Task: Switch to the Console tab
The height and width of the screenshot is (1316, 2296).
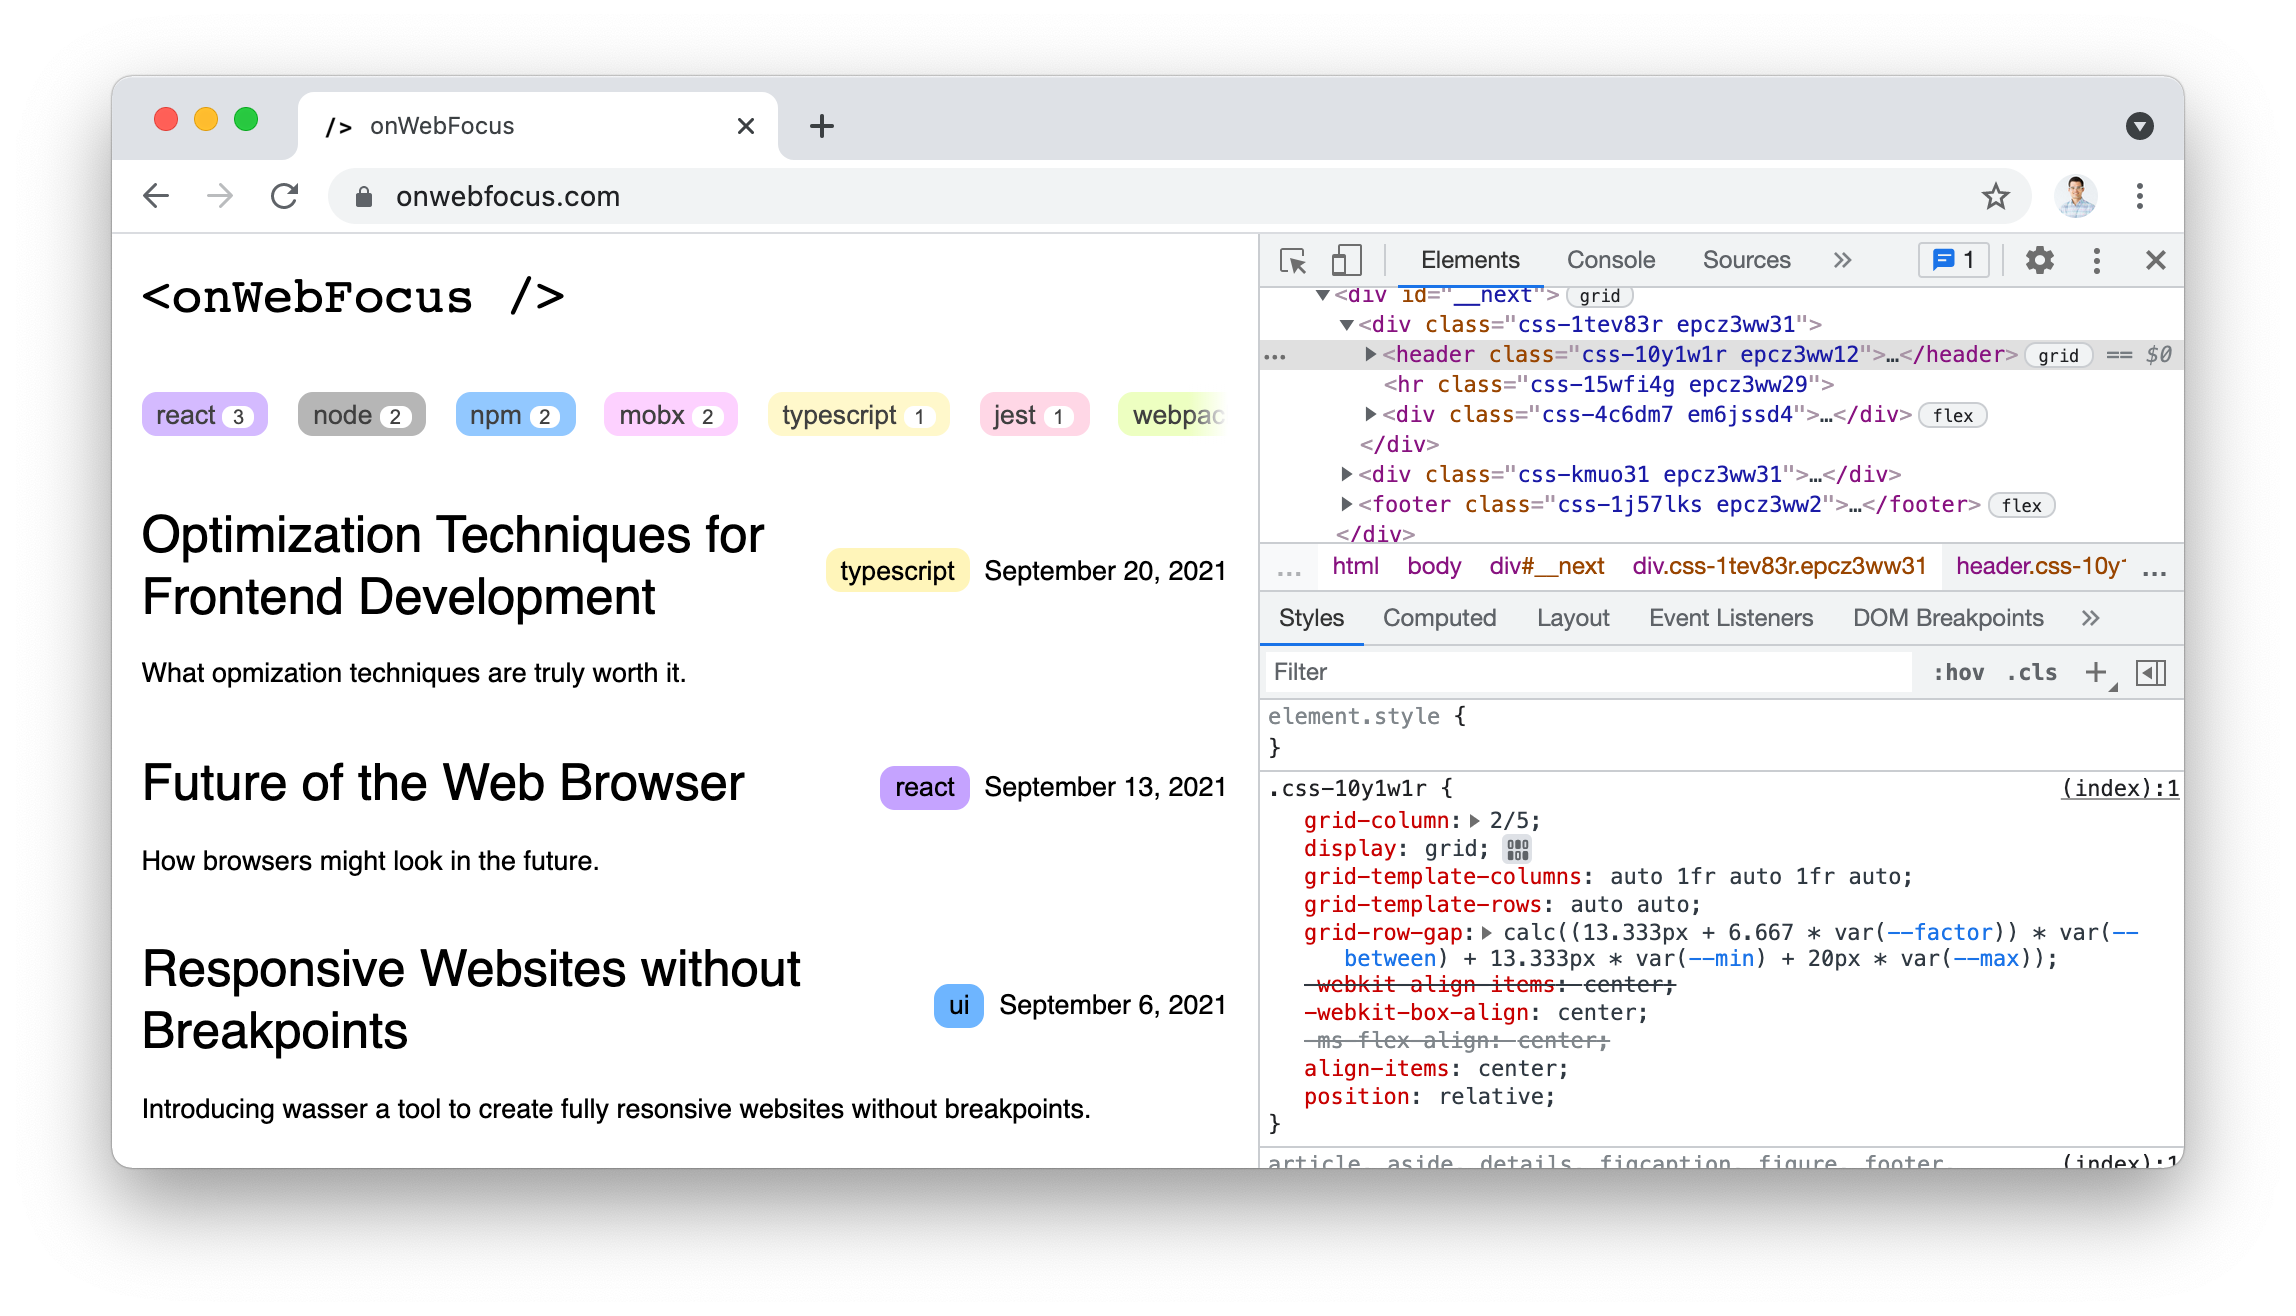Action: pyautogui.click(x=1610, y=259)
